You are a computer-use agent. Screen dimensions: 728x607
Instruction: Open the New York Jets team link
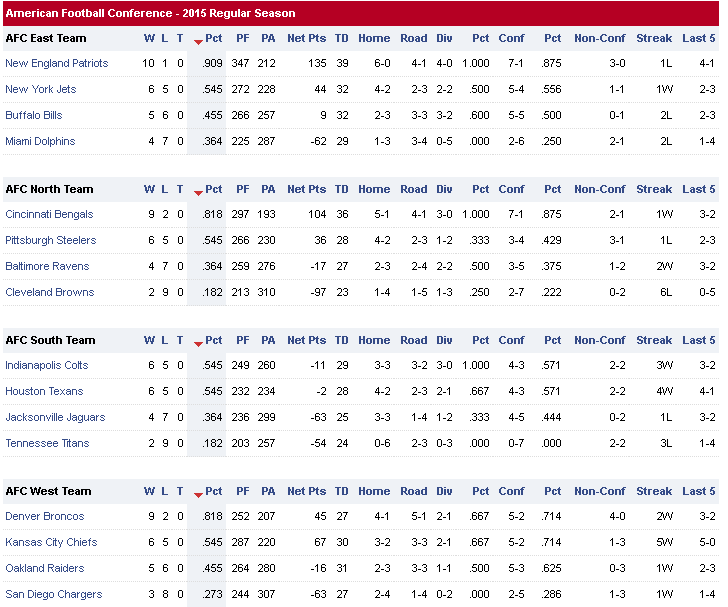point(41,89)
